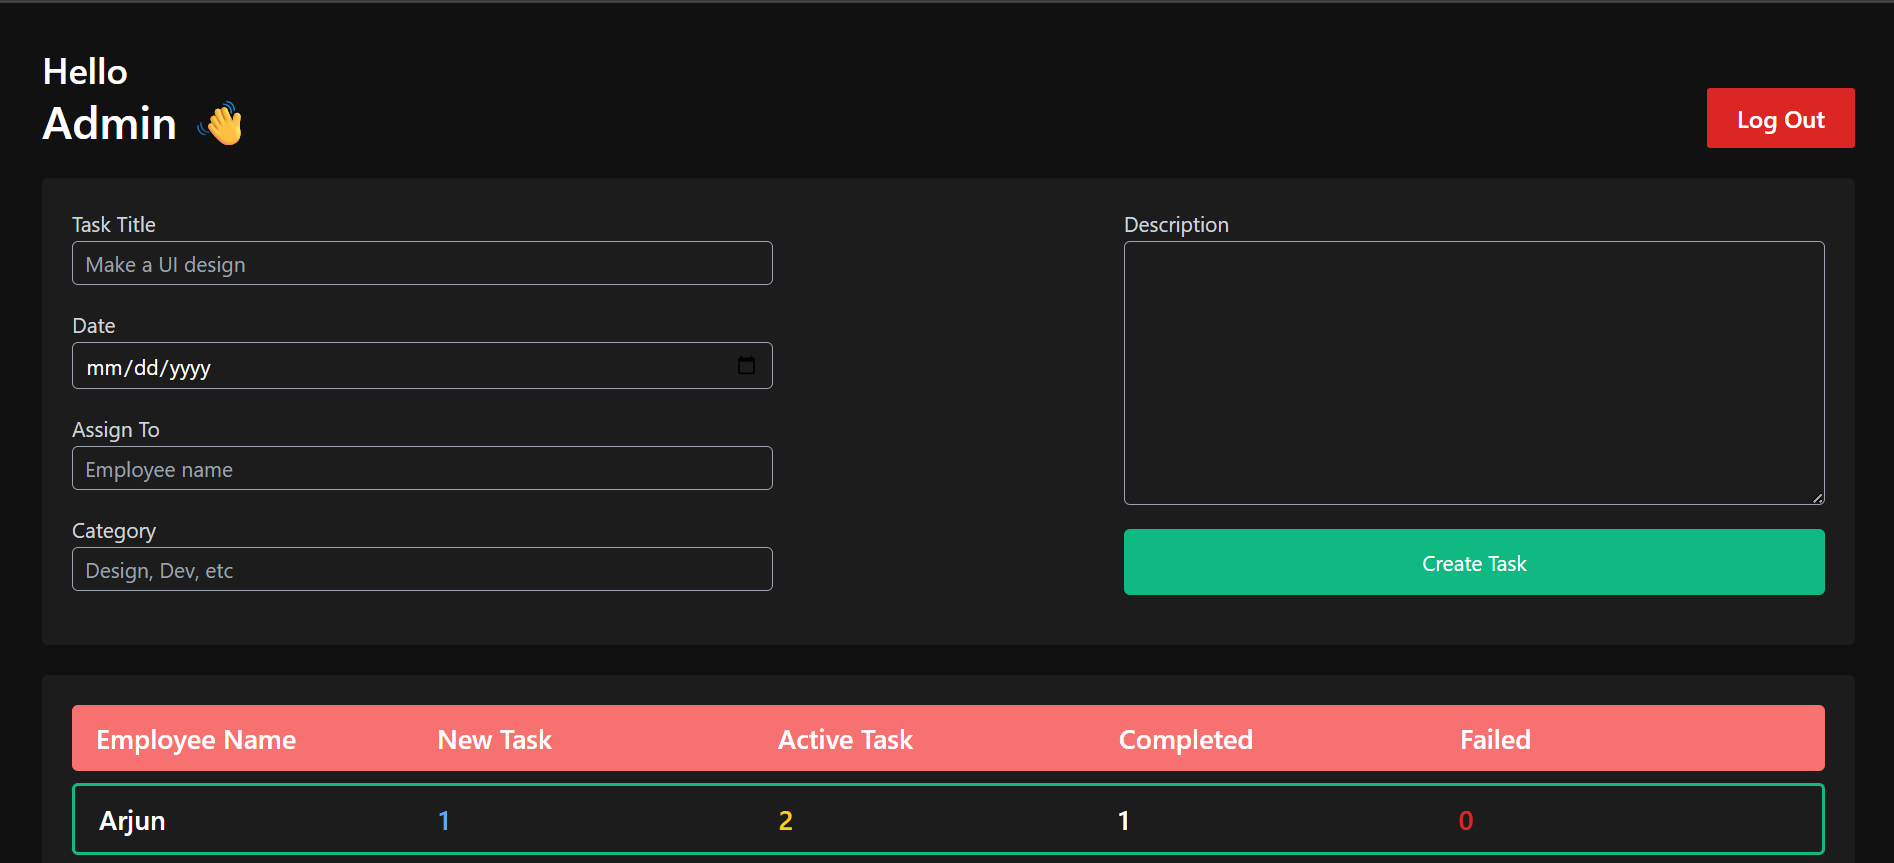
Task: Select the employee name Arjun
Action: (132, 821)
